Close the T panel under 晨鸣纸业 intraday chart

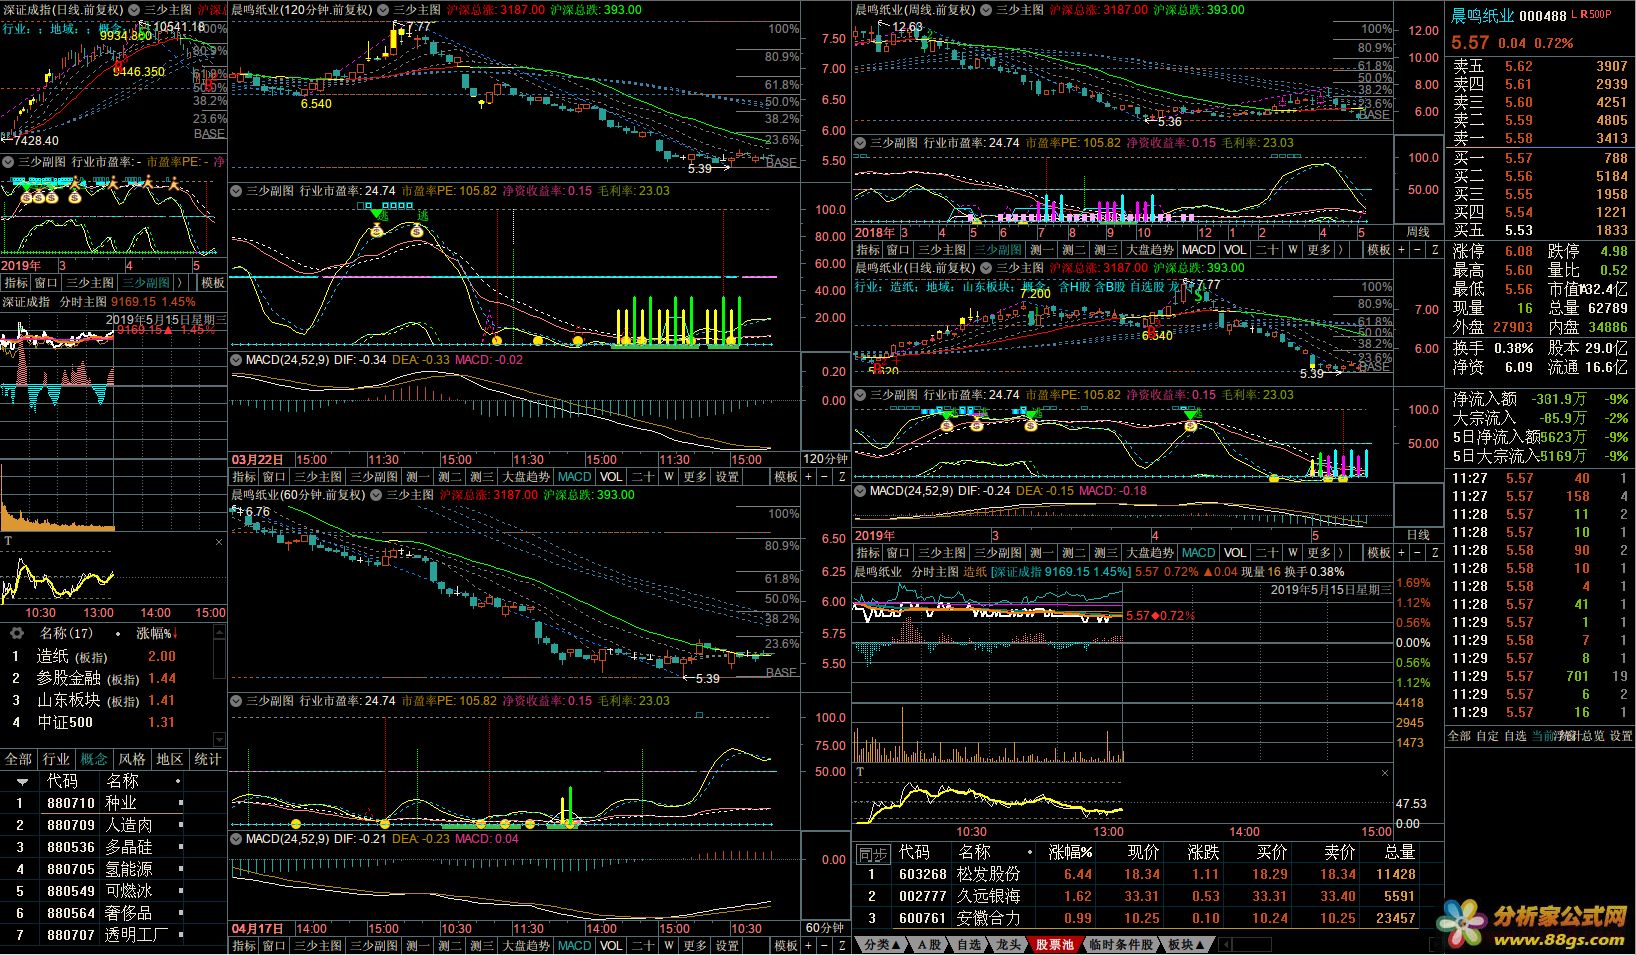1385,772
